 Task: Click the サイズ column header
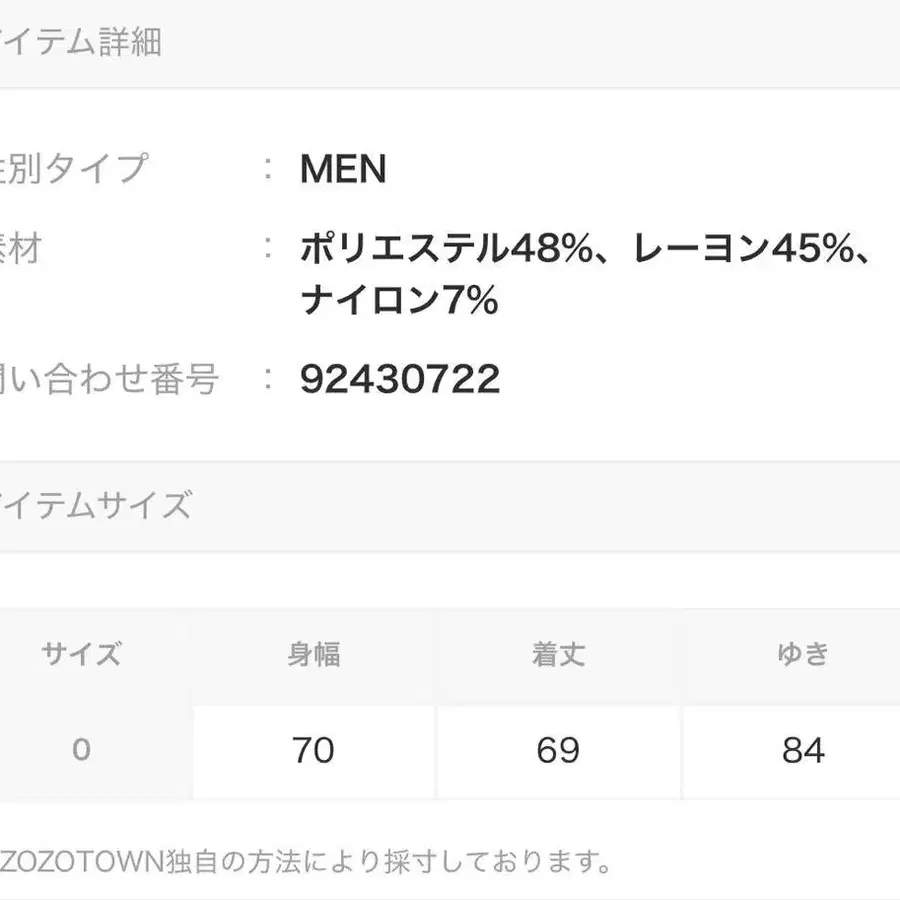tap(81, 655)
